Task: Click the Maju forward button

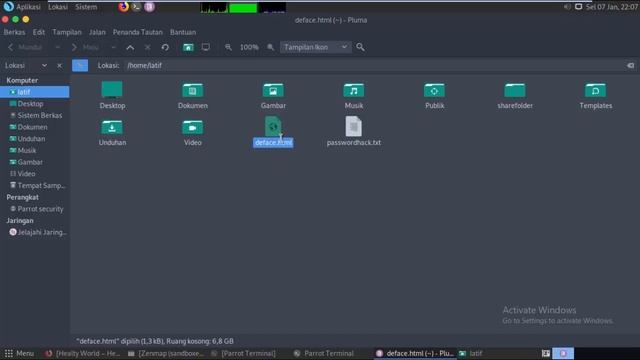Action: click(85, 47)
